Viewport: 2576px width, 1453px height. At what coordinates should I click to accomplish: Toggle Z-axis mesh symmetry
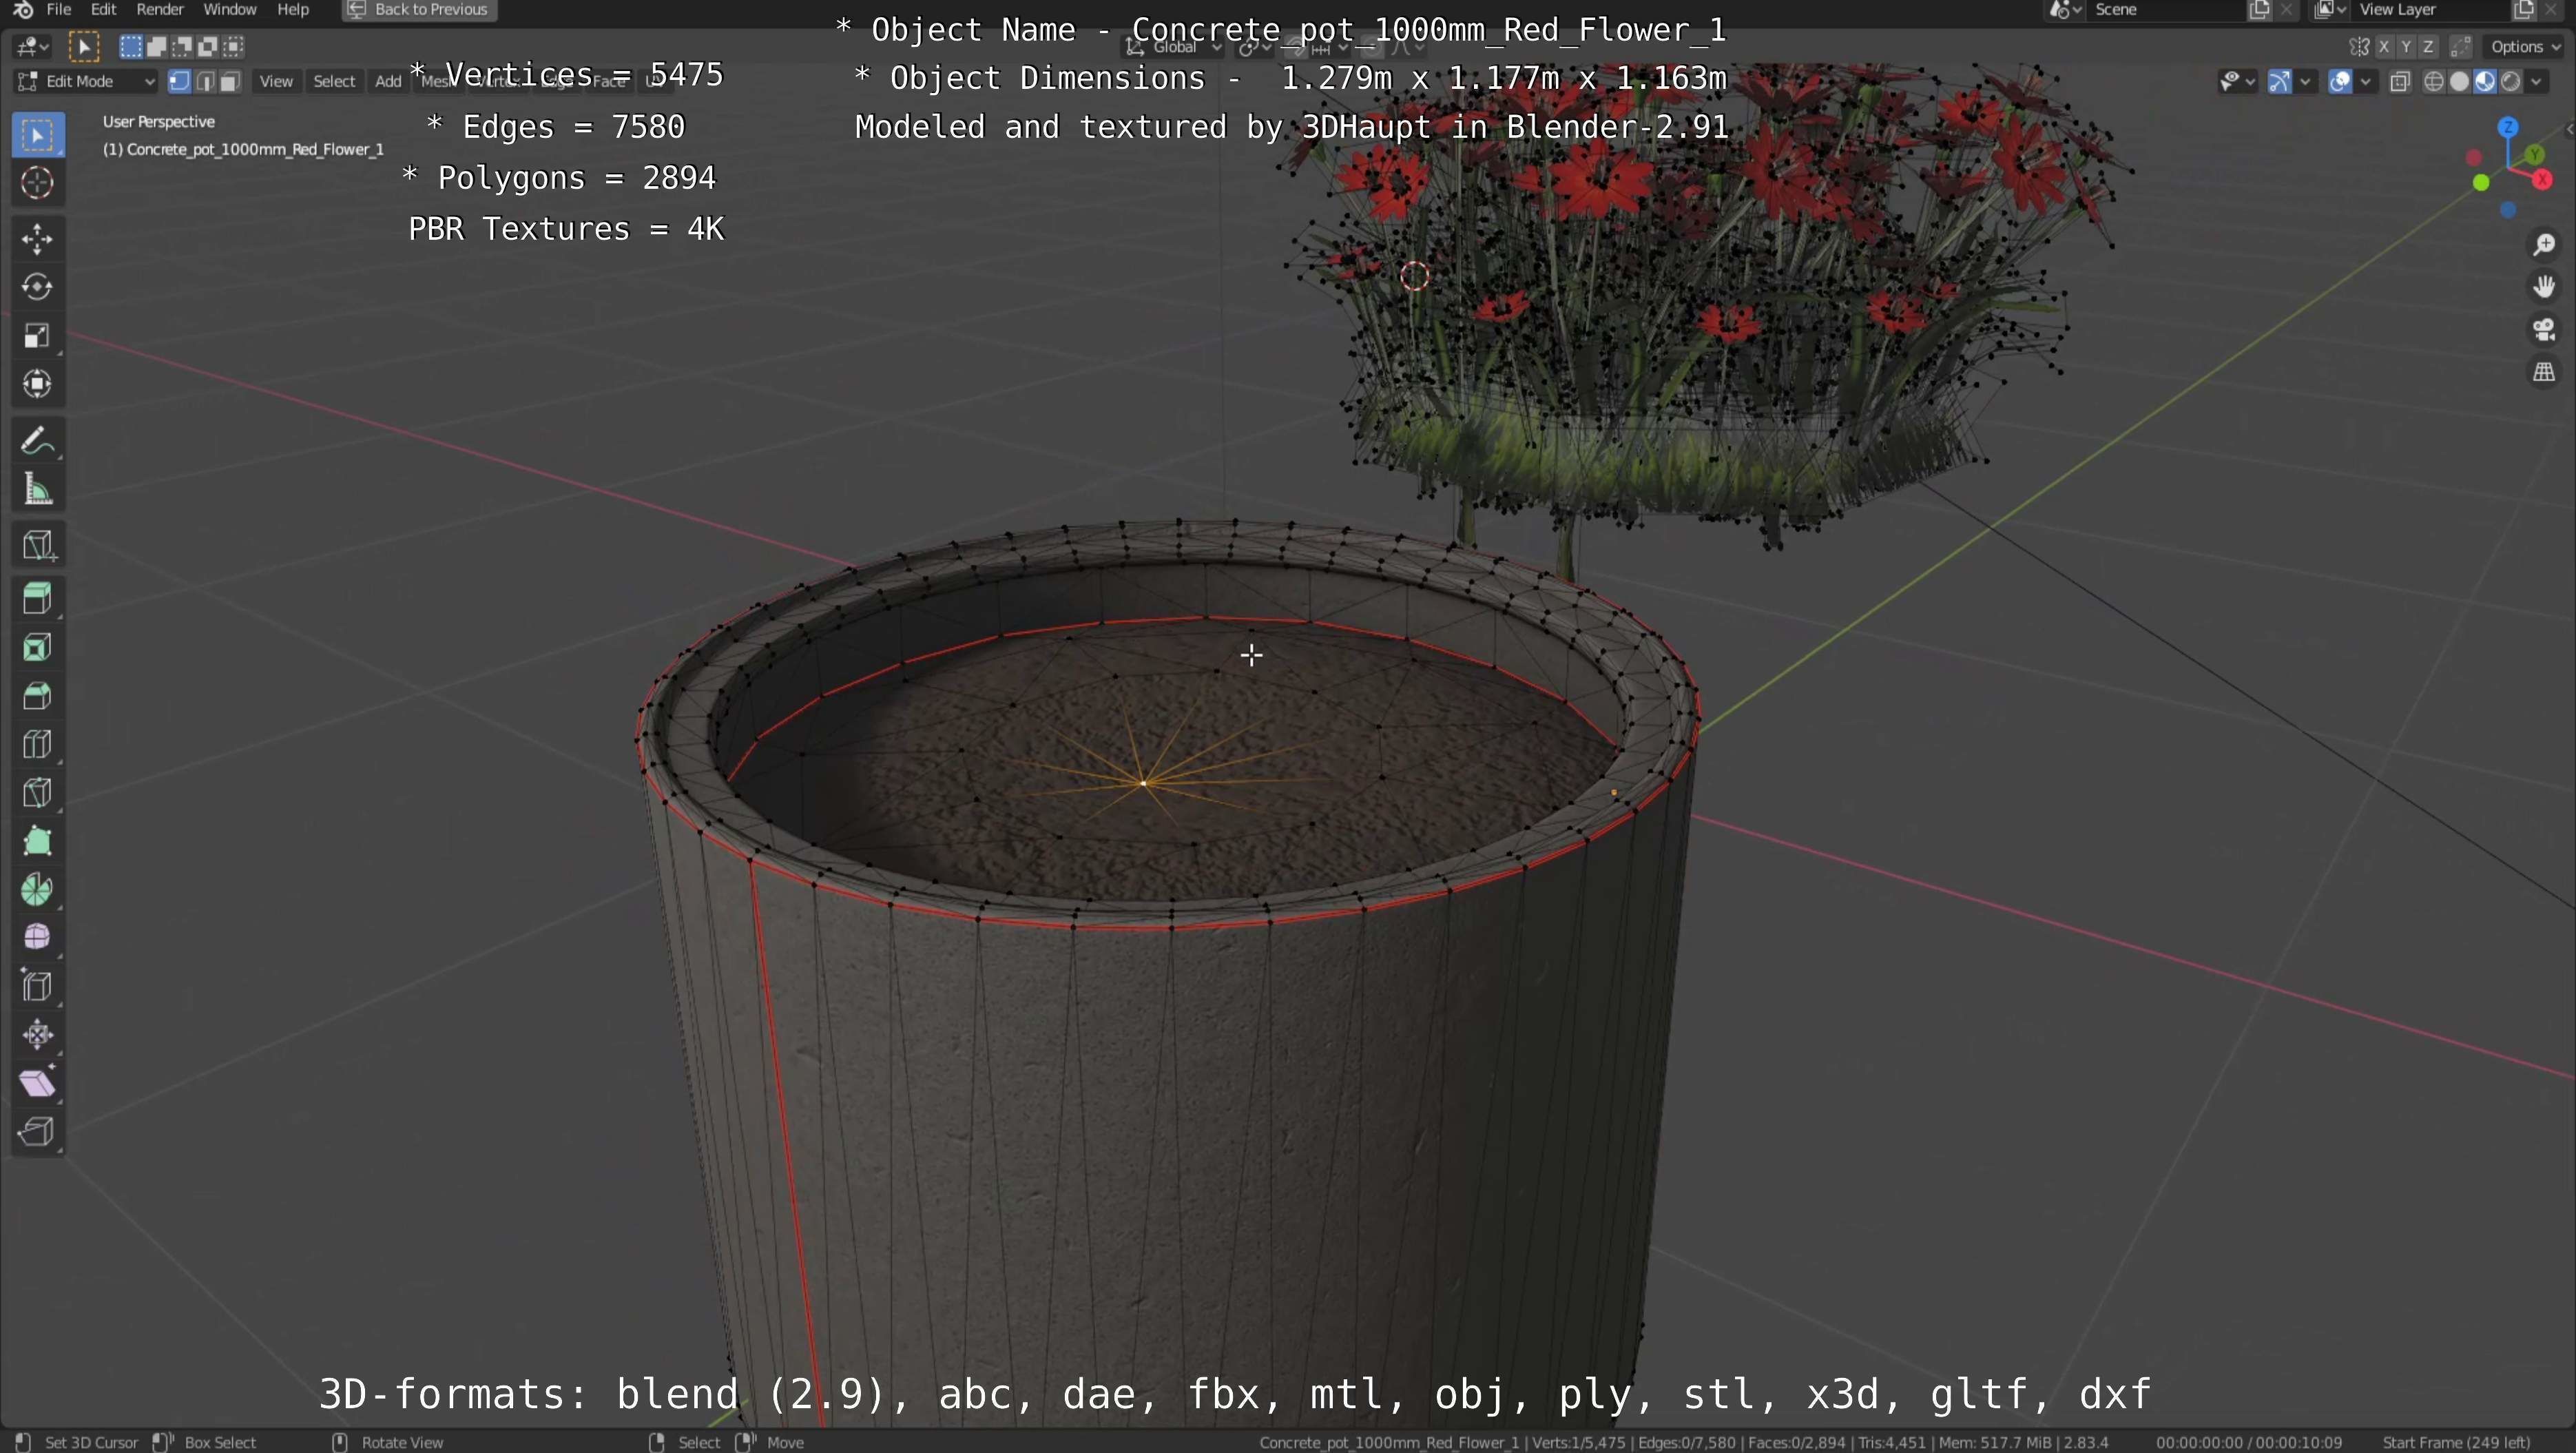[2428, 47]
